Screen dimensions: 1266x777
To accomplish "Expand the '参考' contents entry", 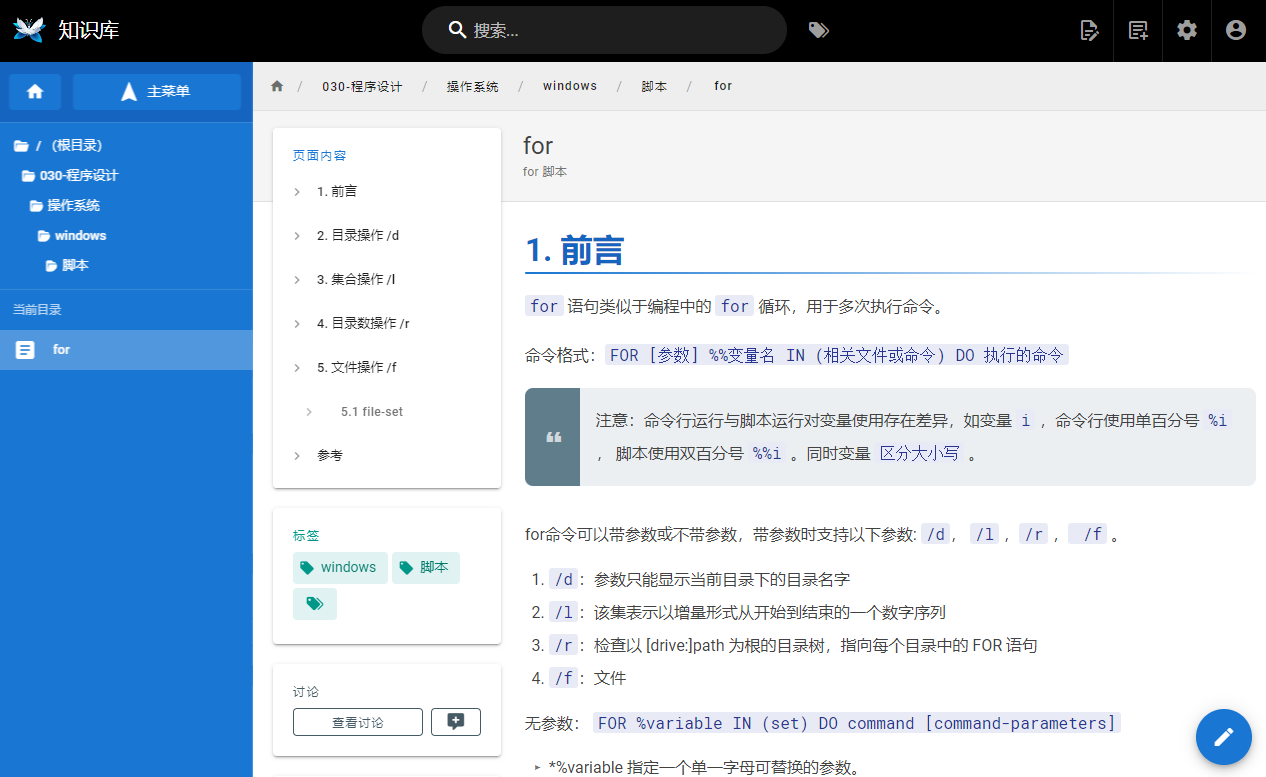I will pyautogui.click(x=329, y=455).
